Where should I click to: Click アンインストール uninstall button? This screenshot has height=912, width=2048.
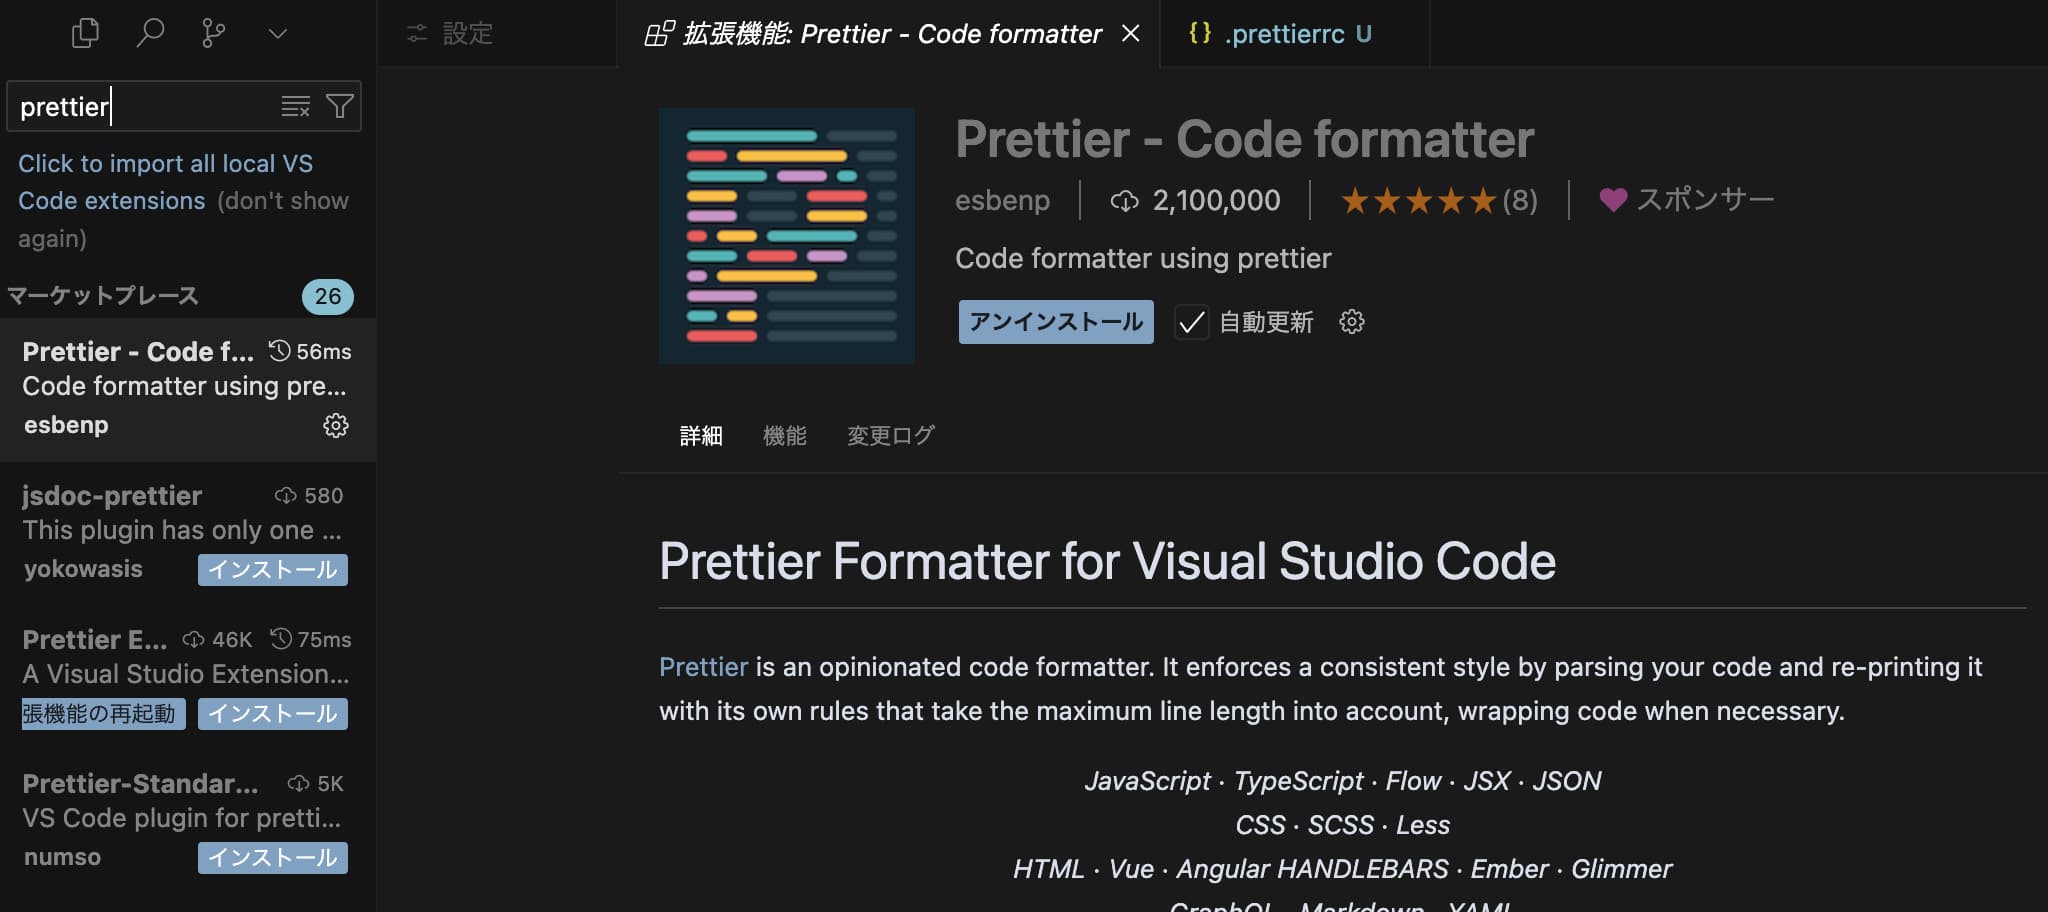tap(1056, 322)
